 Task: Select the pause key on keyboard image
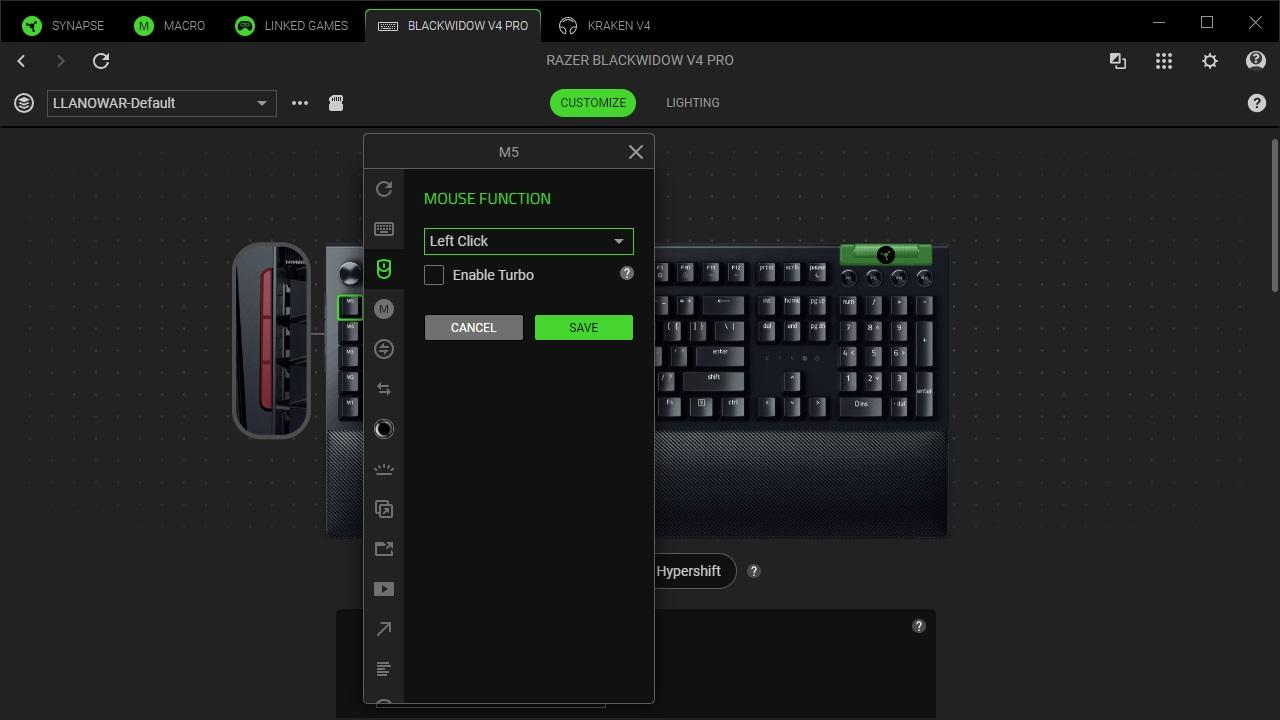(817, 271)
